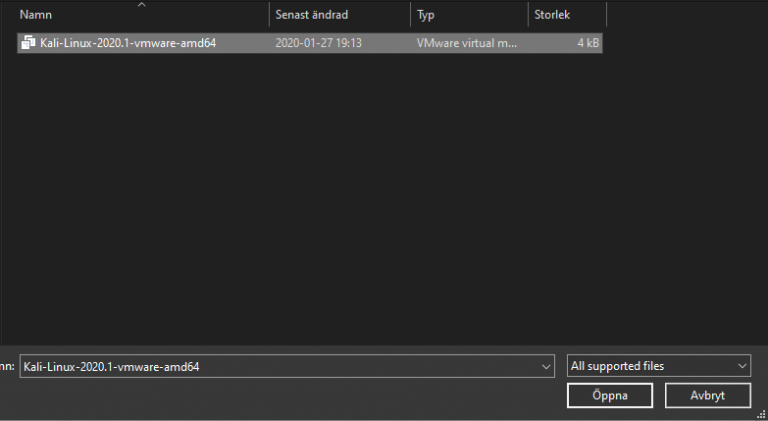The height and width of the screenshot is (421, 768).
Task: Click the chevron on file type filter
Action: 741,367
